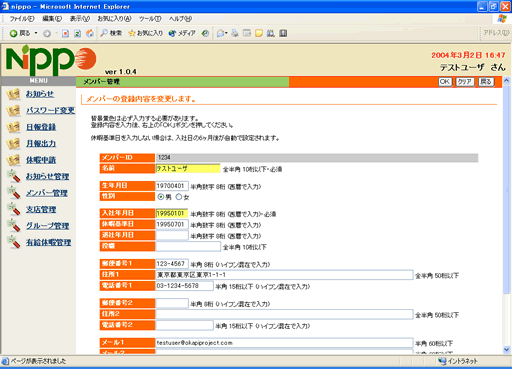Click the last toolbar icon after Research
The width and height of the screenshot is (512, 369).
(283, 33)
